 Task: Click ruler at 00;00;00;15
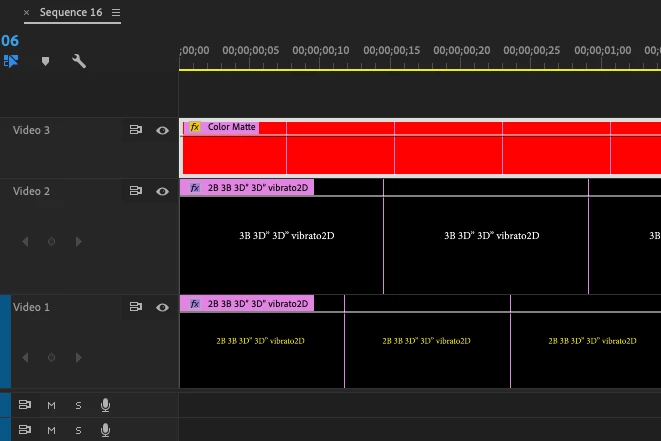click(391, 51)
